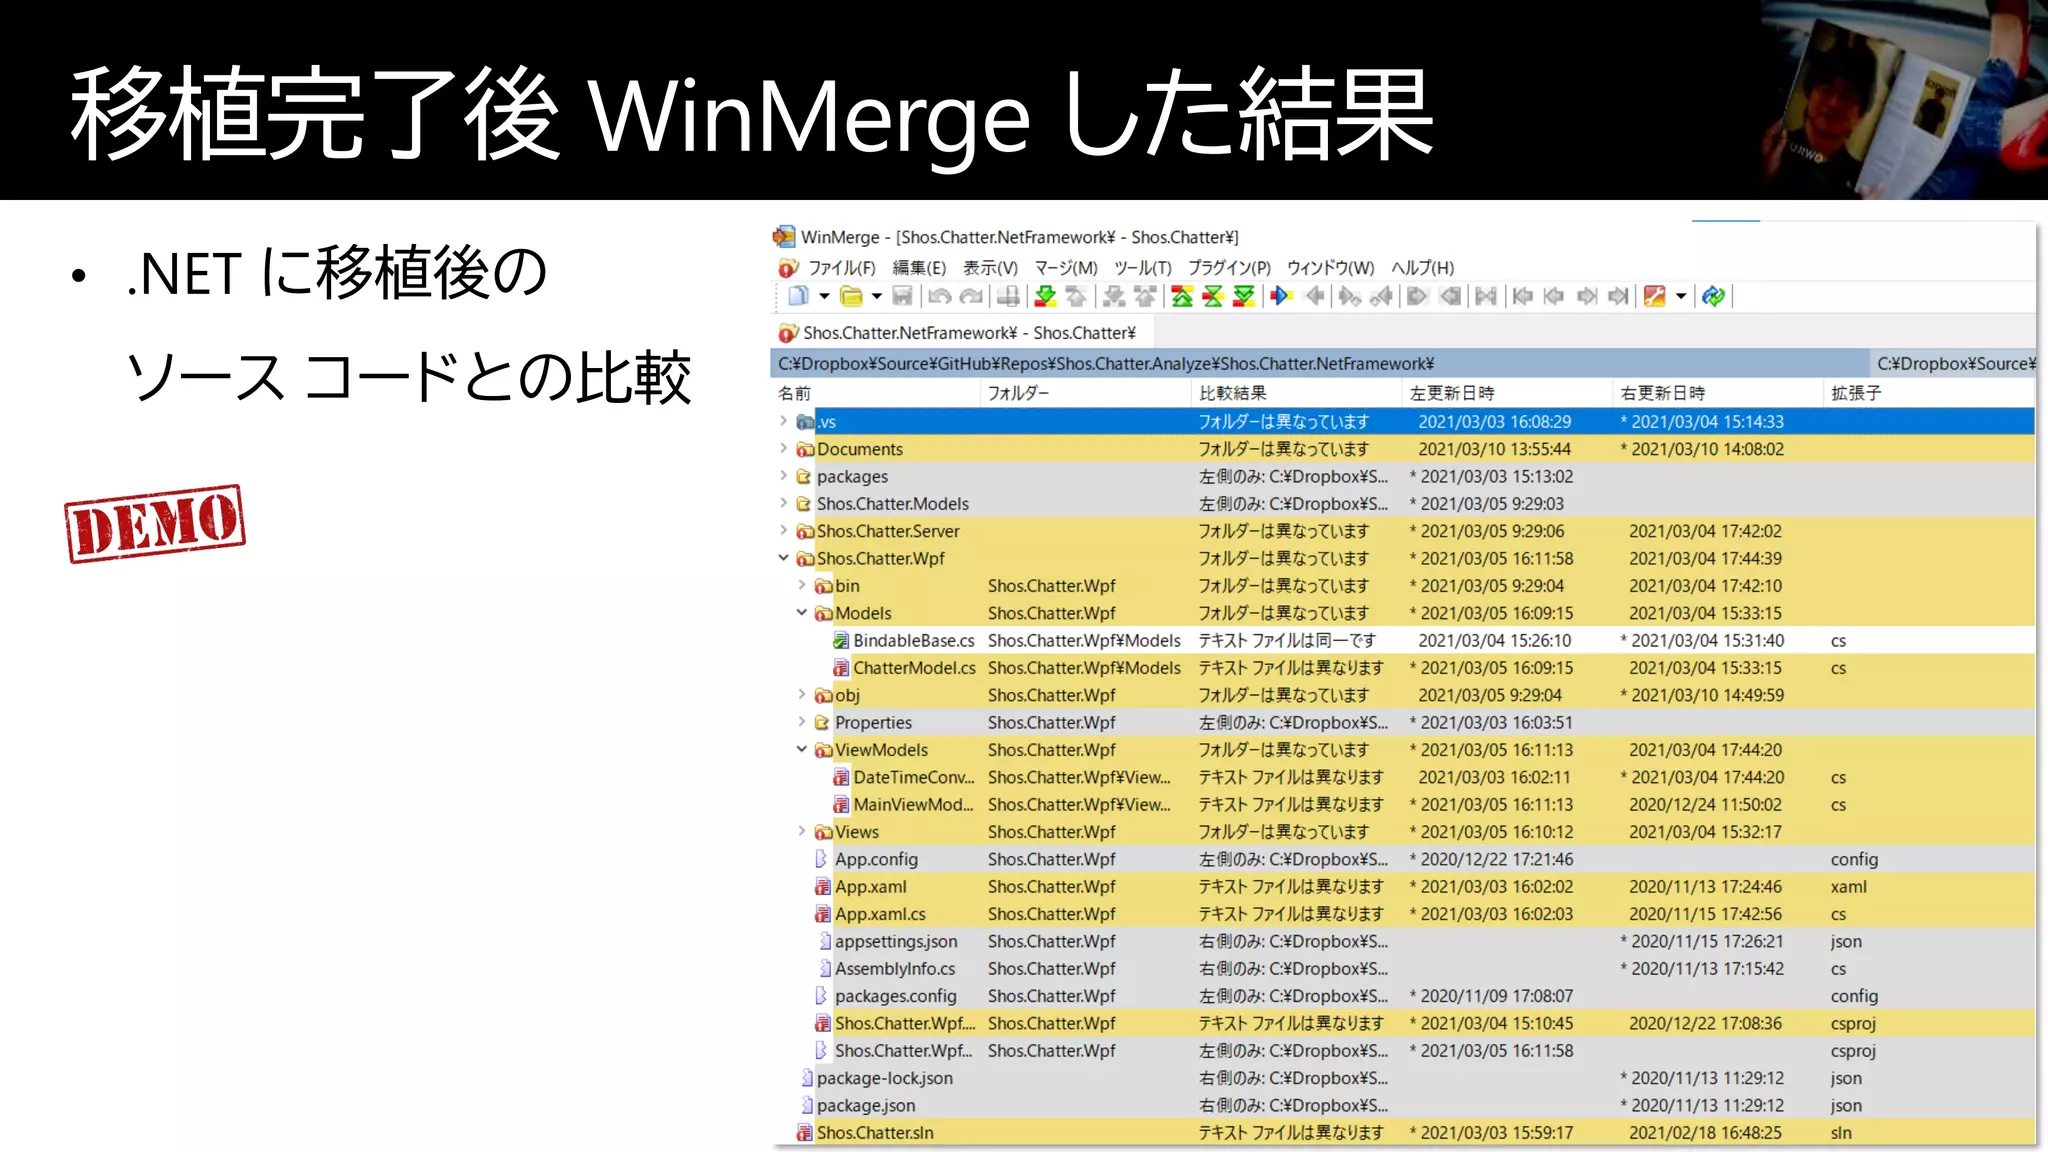The width and height of the screenshot is (2048, 1152).
Task: Open the ツール(T) menu
Action: tap(1143, 268)
